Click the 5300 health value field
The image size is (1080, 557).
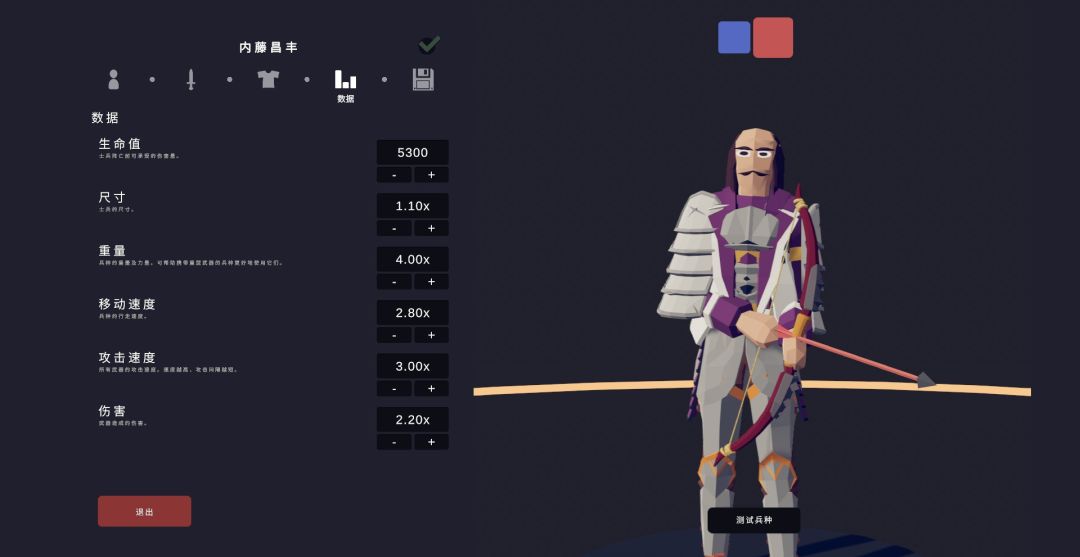[413, 152]
